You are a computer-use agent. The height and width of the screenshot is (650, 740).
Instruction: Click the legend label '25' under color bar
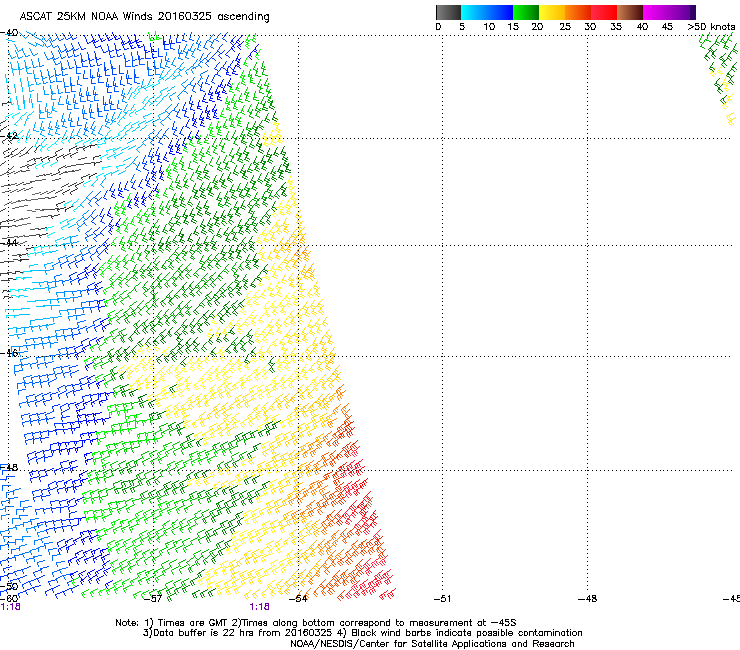click(565, 27)
